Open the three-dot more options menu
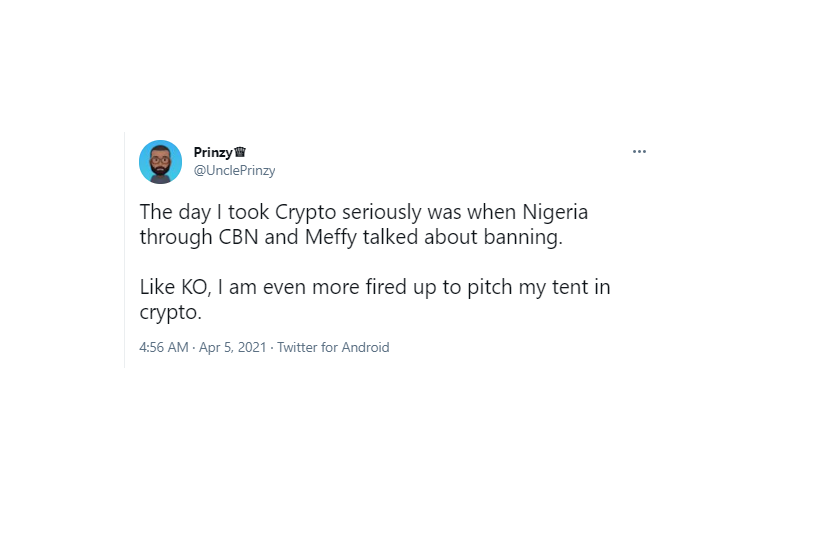The image size is (823, 540). 639,152
